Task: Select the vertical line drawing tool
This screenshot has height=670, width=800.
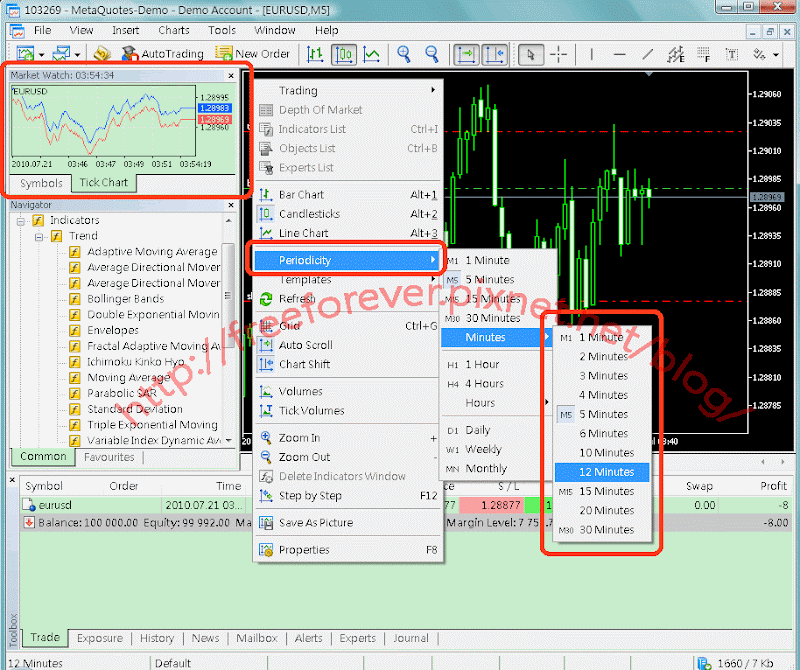Action: click(x=591, y=54)
